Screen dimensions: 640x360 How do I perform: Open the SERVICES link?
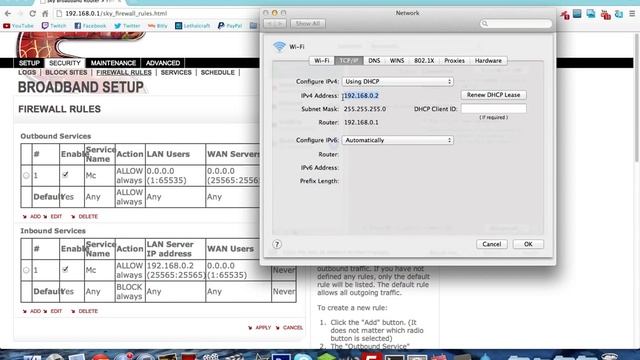coord(176,72)
